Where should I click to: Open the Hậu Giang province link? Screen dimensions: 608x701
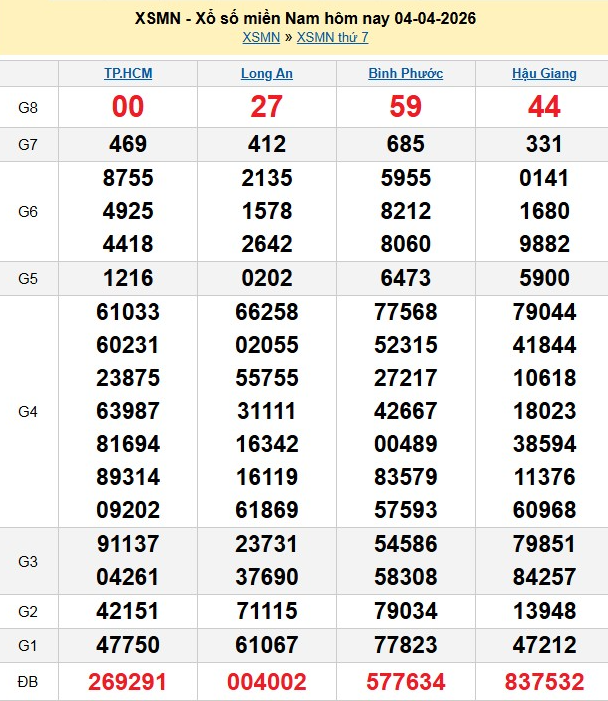coord(543,74)
